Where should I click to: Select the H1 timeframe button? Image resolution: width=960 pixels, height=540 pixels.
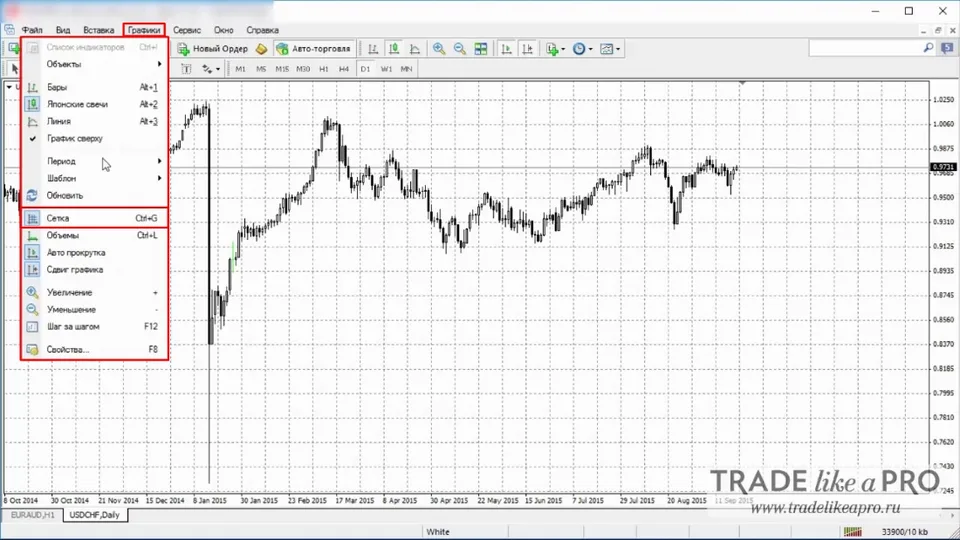[x=324, y=69]
